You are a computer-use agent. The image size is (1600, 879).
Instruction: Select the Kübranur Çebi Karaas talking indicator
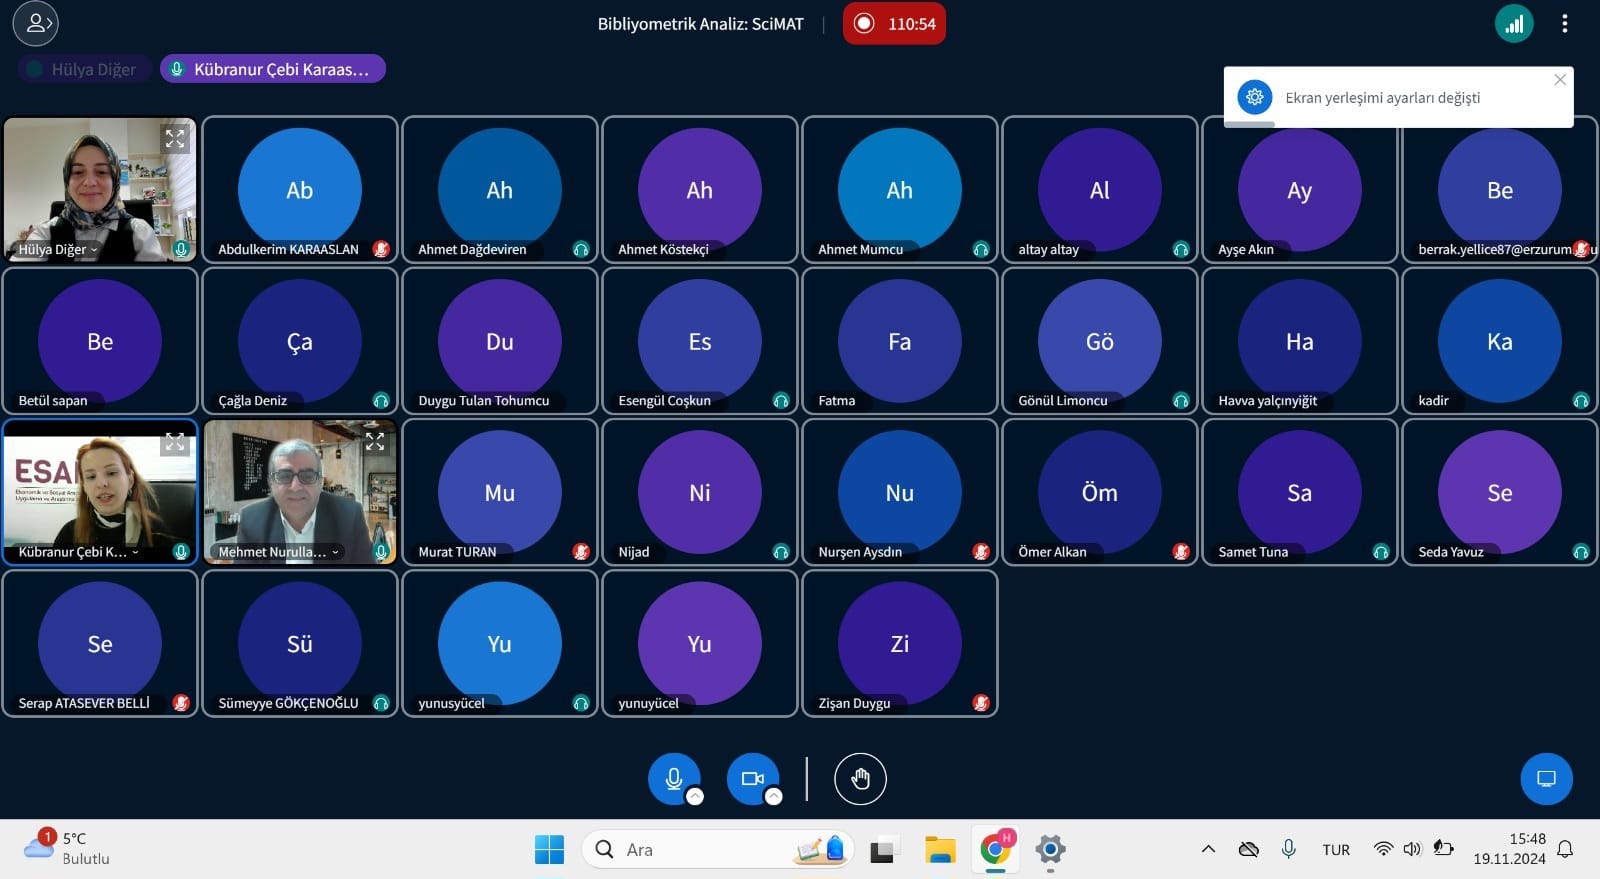pyautogui.click(x=272, y=69)
